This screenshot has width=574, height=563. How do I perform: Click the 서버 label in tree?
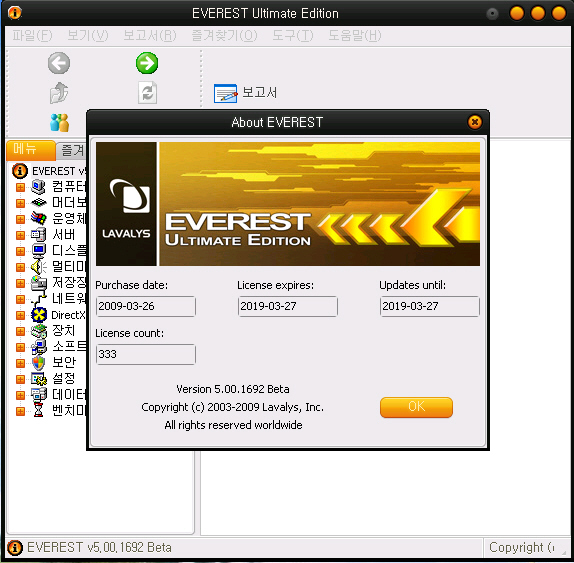coord(64,235)
